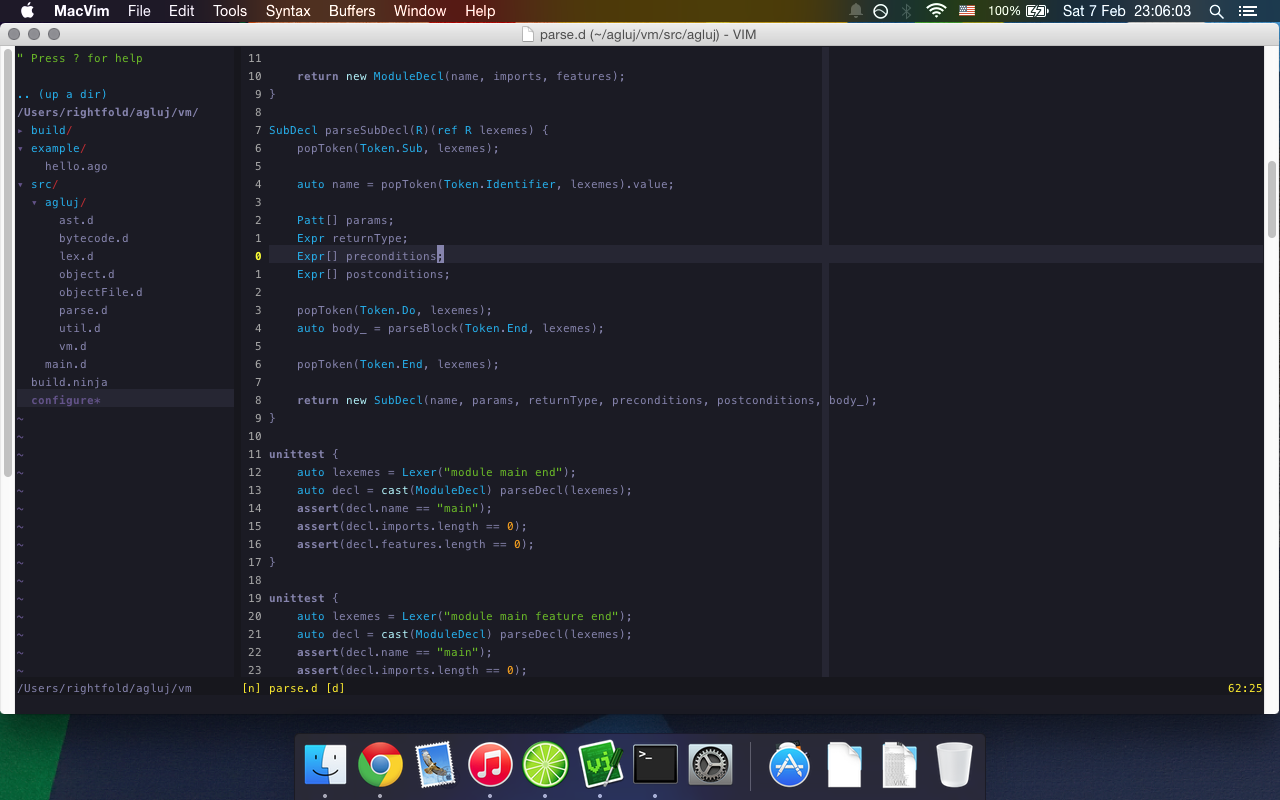Open Finder from the dock
Image resolution: width=1280 pixels, height=800 pixels.
point(325,766)
